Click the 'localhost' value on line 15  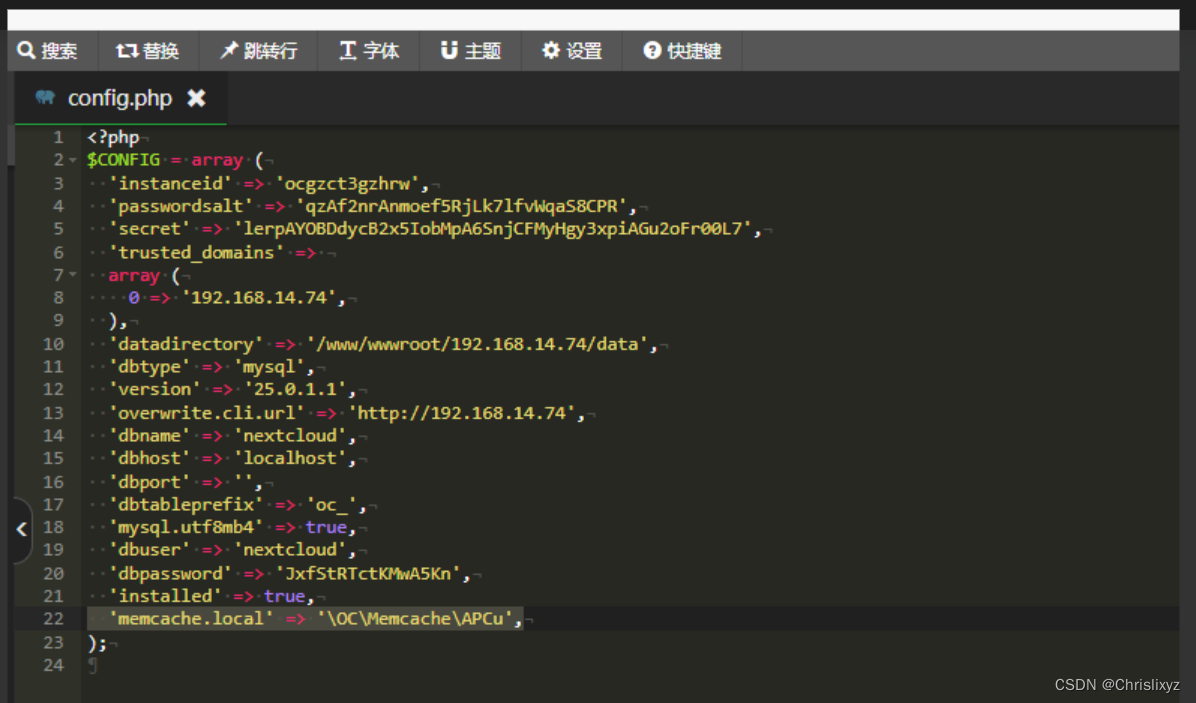(x=289, y=457)
